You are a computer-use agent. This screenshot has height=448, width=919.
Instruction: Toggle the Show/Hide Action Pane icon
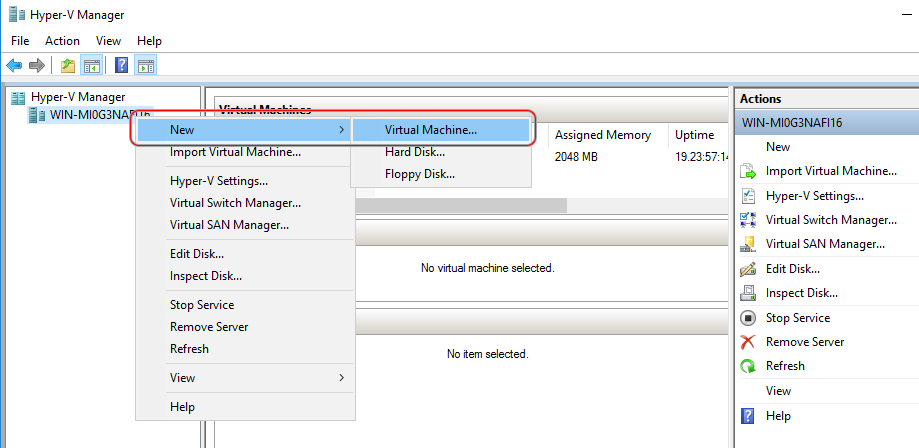point(145,65)
